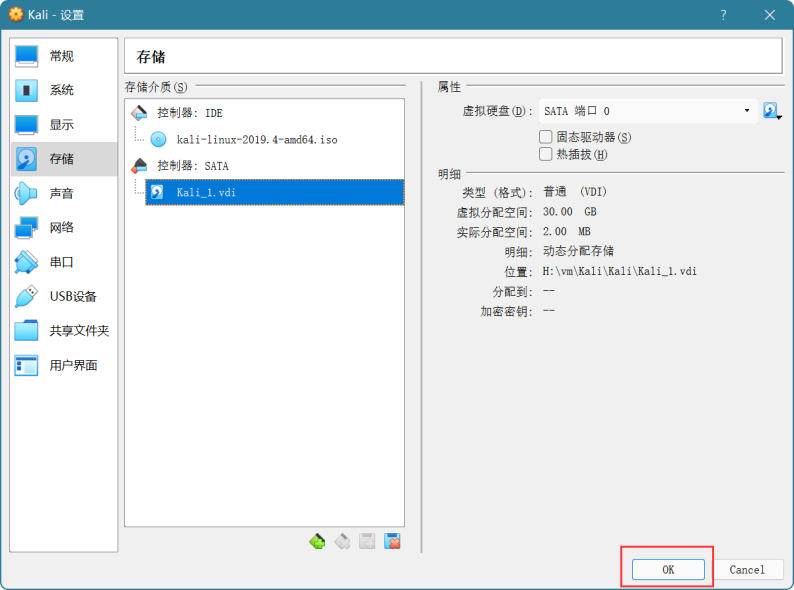Select kali-linux-2019.4-amd64.iso entry

tap(257, 139)
